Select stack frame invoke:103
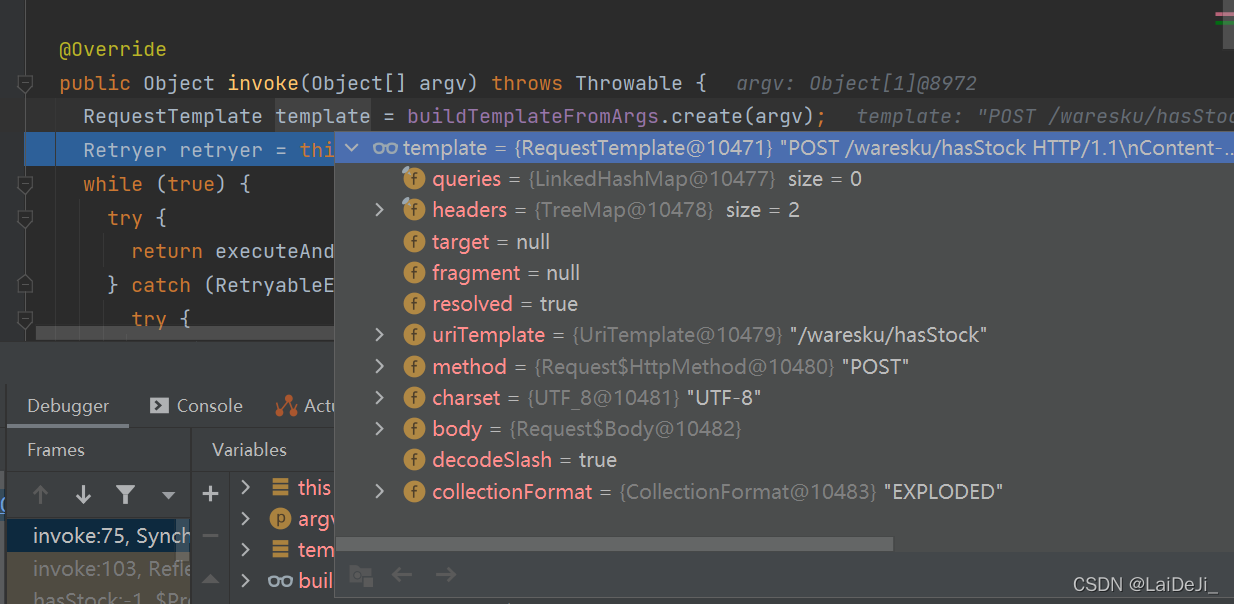The width and height of the screenshot is (1234, 604). (98, 568)
